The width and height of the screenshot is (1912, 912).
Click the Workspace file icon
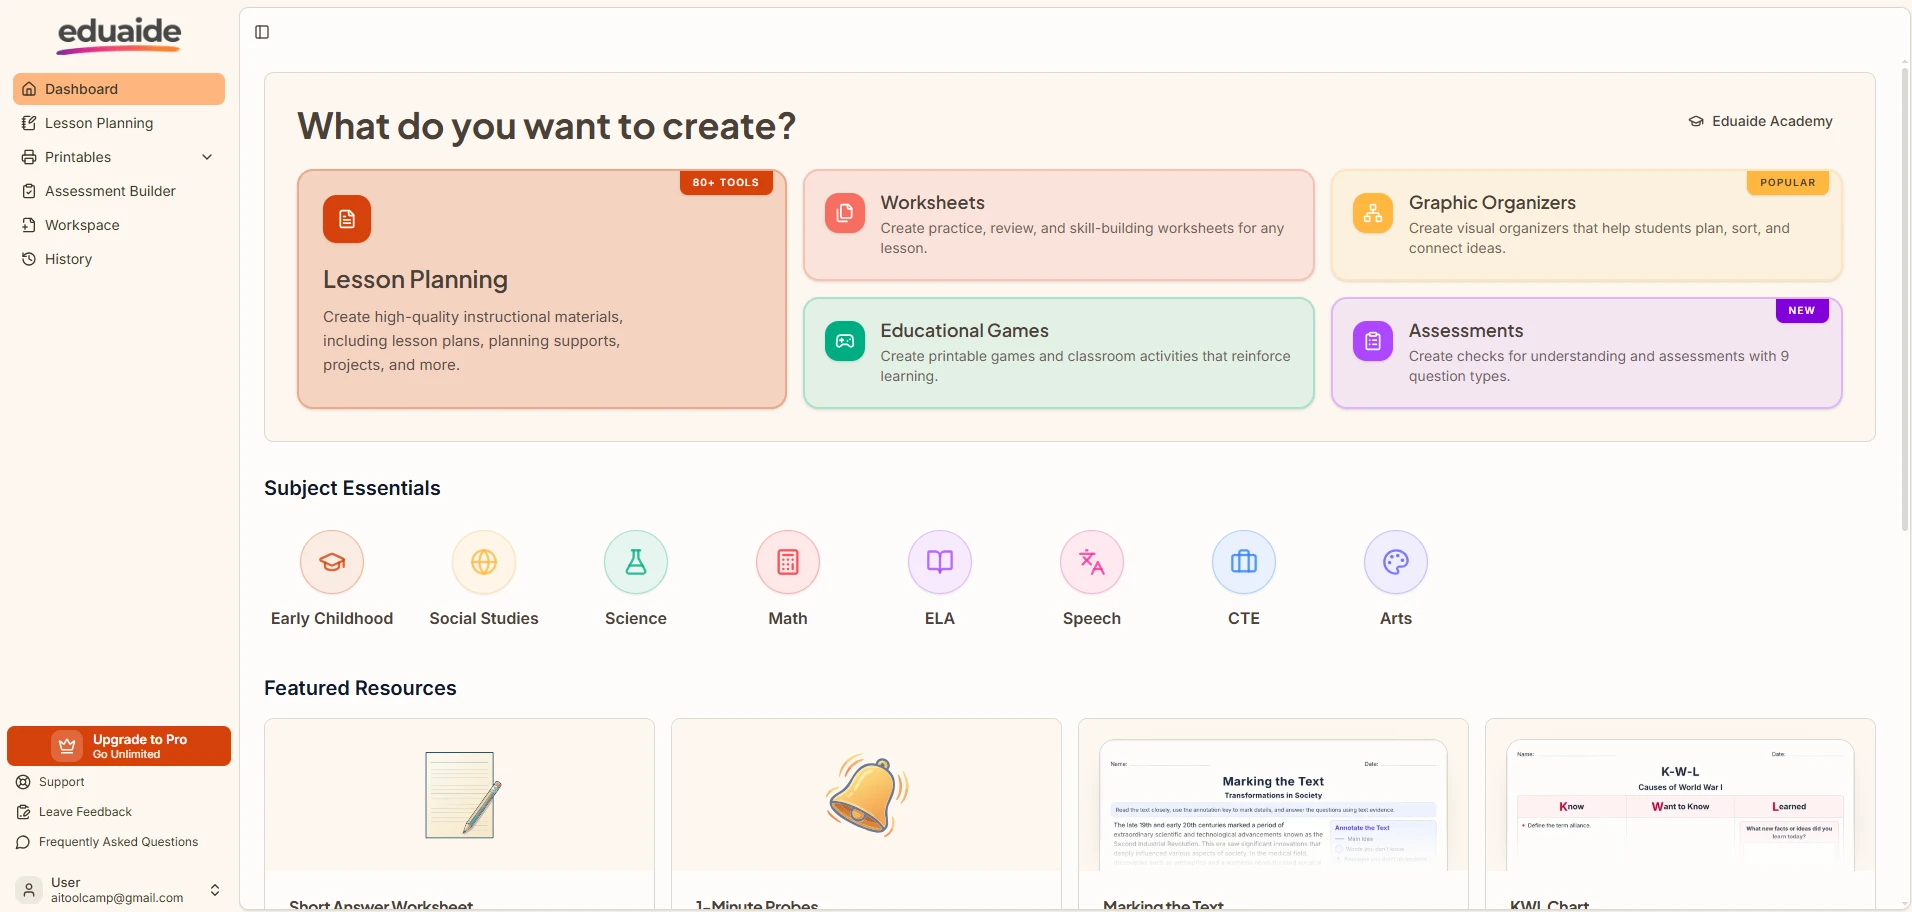click(x=29, y=225)
